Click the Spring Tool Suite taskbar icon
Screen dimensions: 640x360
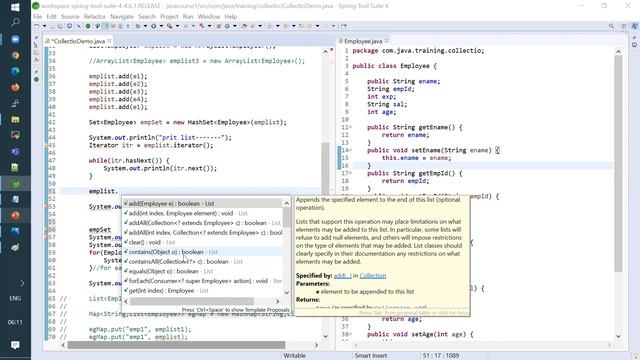15,184
